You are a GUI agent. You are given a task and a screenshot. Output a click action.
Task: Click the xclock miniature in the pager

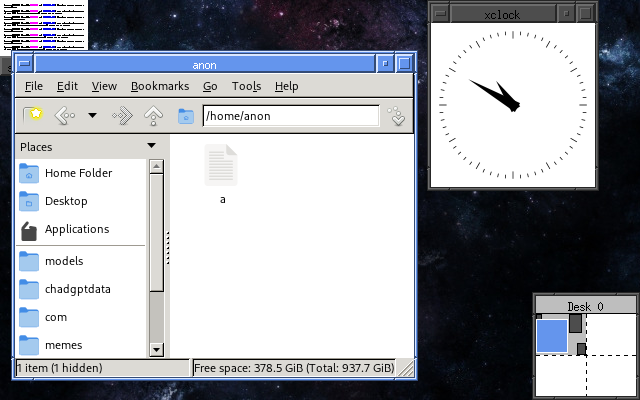pos(576,323)
